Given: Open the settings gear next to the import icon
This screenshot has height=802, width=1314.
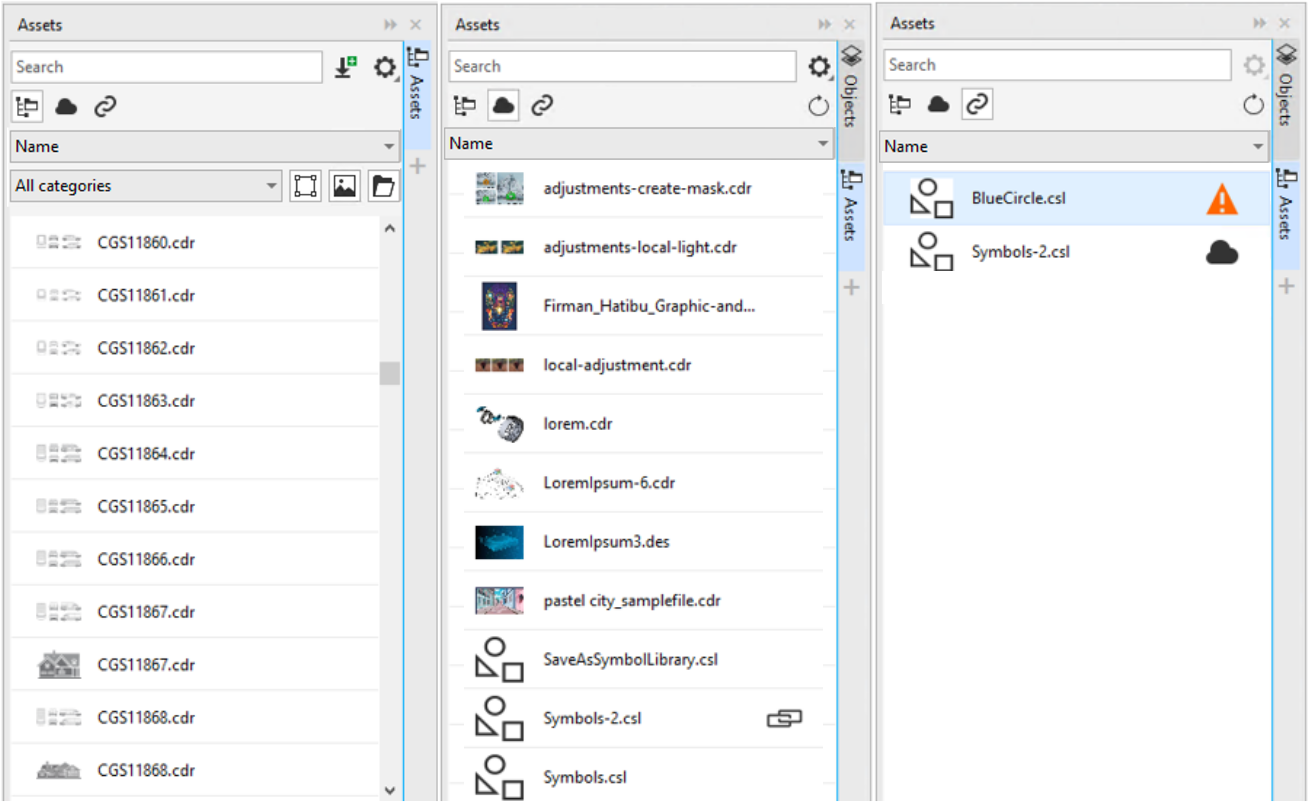Looking at the screenshot, I should [384, 67].
